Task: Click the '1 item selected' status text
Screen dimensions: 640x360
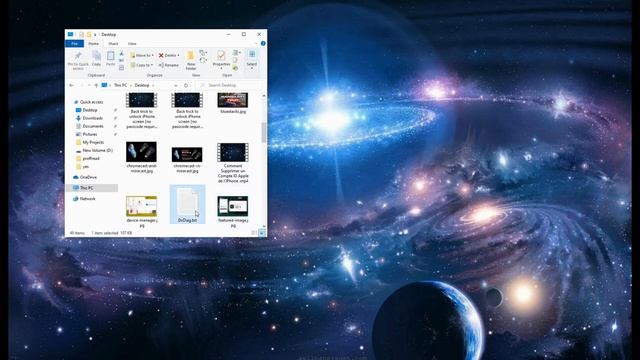Action: 105,233
